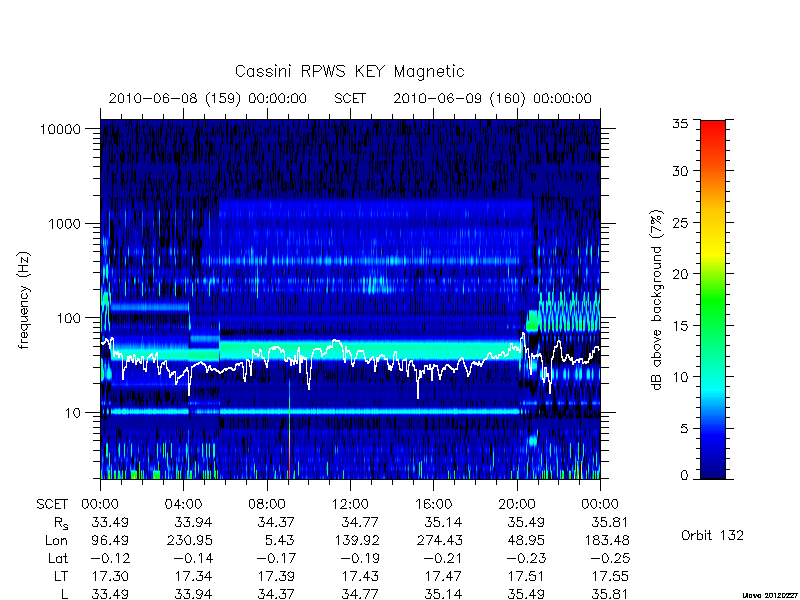This screenshot has width=800, height=600.
Task: Select the Lon value 96.49
Action: 110,540
